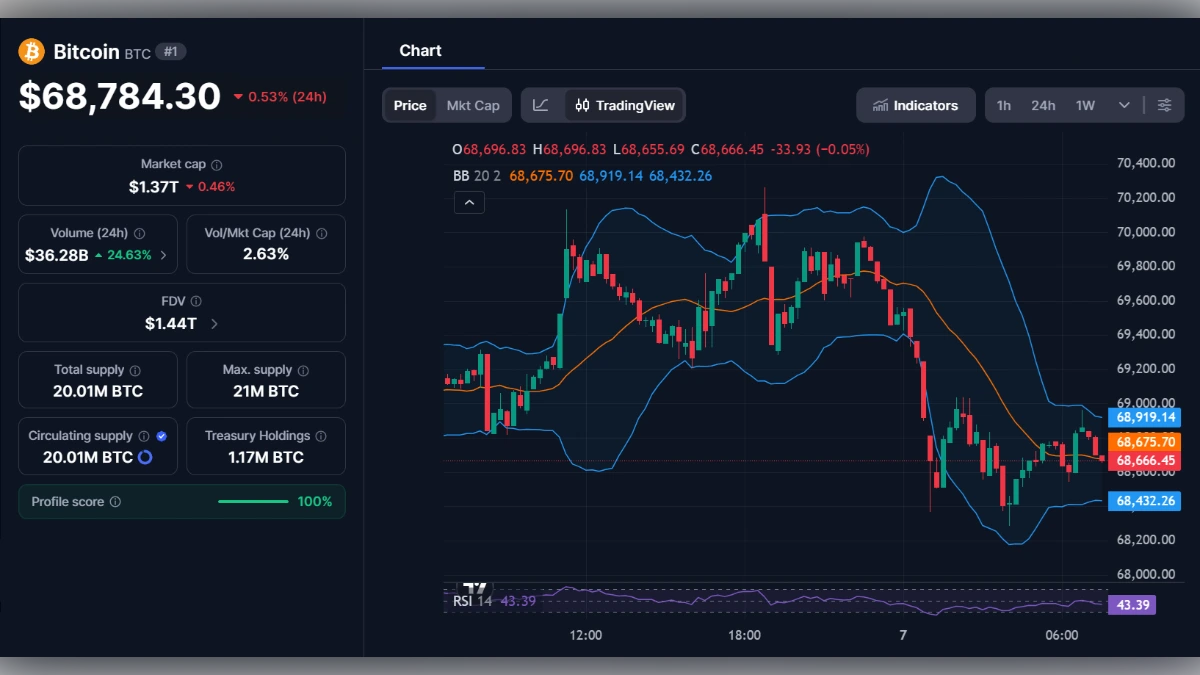
Task: Open the Indicators panel
Action: [915, 104]
